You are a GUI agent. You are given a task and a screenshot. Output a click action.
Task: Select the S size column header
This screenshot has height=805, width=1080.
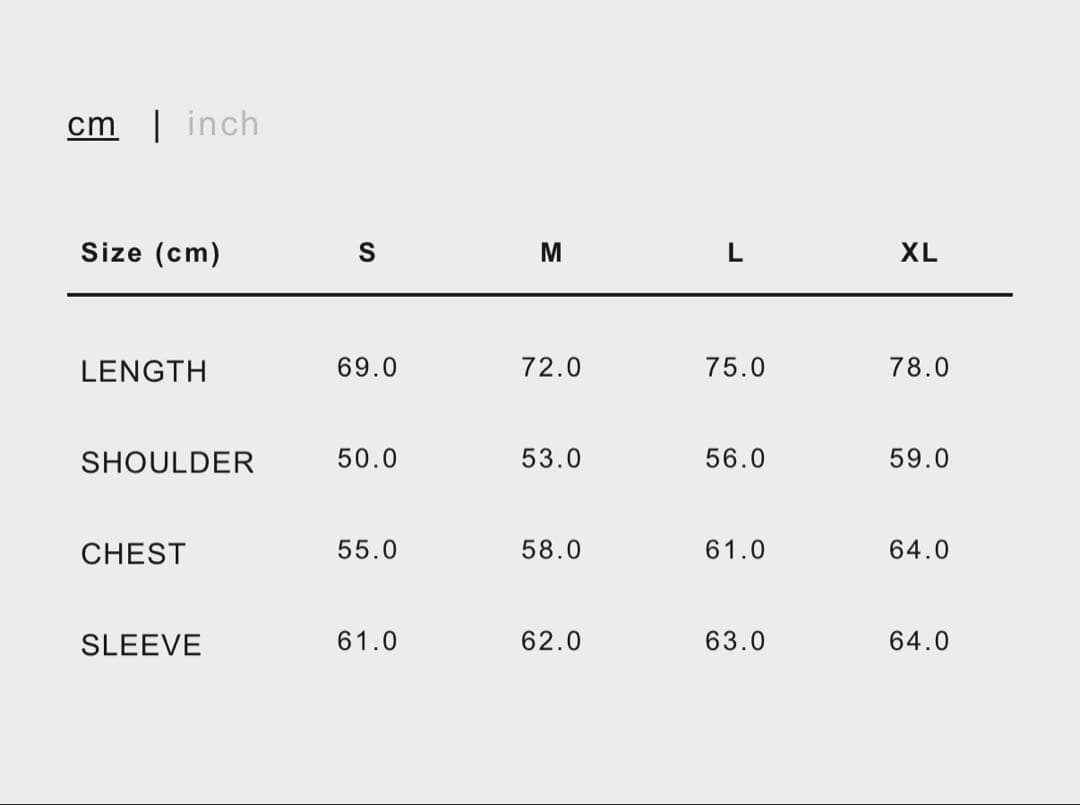coord(367,253)
